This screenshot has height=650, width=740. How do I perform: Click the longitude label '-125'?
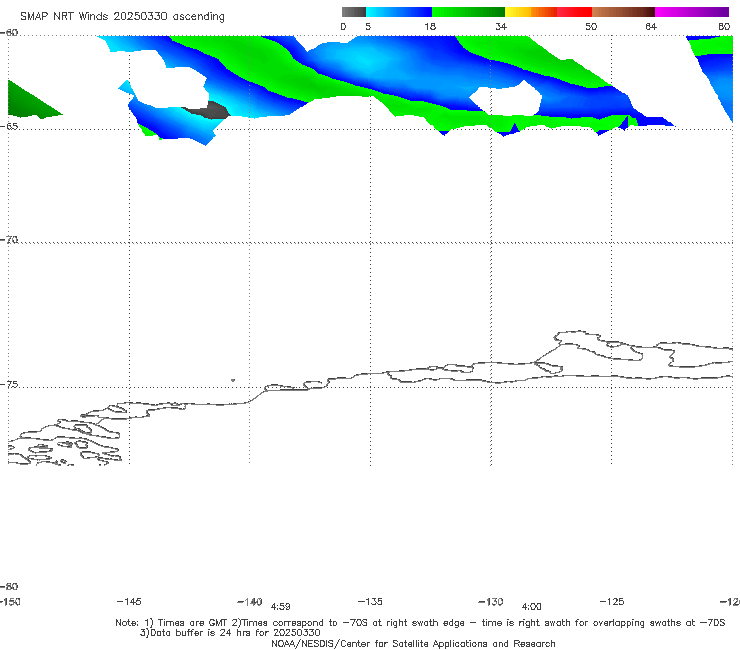[x=612, y=602]
